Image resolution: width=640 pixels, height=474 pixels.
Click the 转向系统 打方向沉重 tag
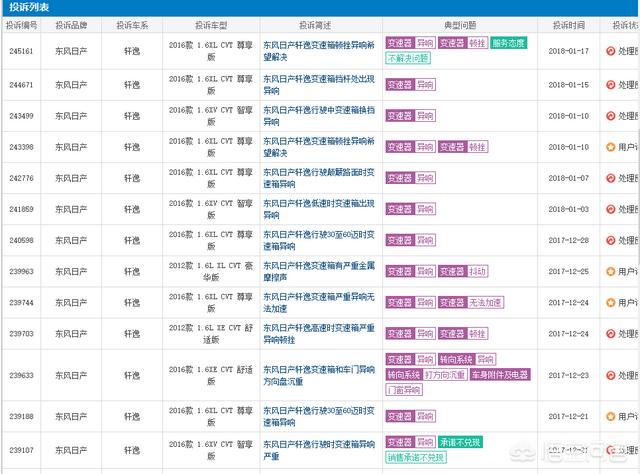pyautogui.click(x=427, y=375)
